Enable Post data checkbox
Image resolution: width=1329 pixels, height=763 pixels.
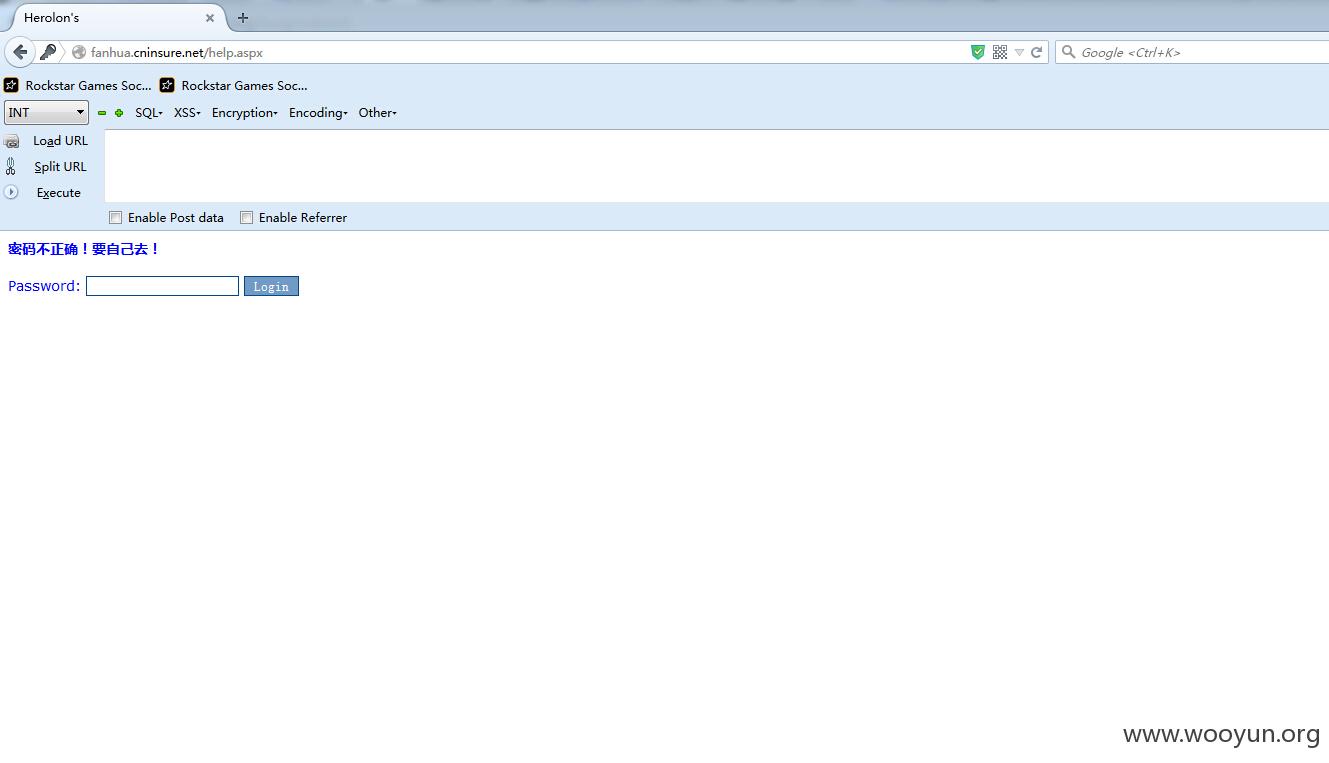pyautogui.click(x=116, y=217)
